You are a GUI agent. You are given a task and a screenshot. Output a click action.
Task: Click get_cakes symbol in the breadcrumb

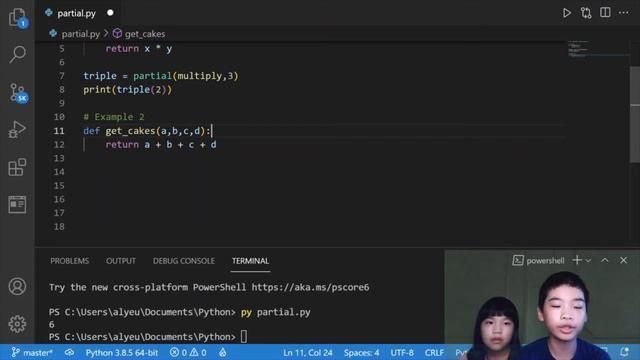145,34
